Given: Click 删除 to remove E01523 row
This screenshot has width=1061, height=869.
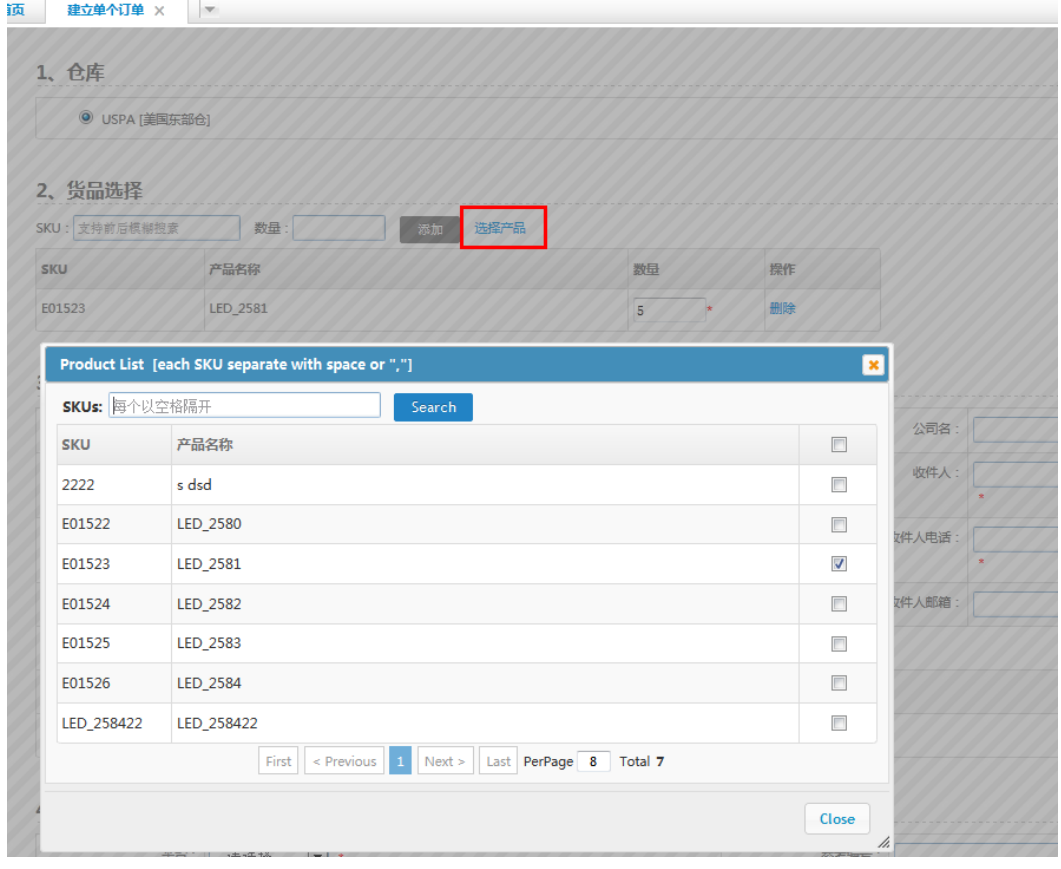Looking at the screenshot, I should point(782,309).
